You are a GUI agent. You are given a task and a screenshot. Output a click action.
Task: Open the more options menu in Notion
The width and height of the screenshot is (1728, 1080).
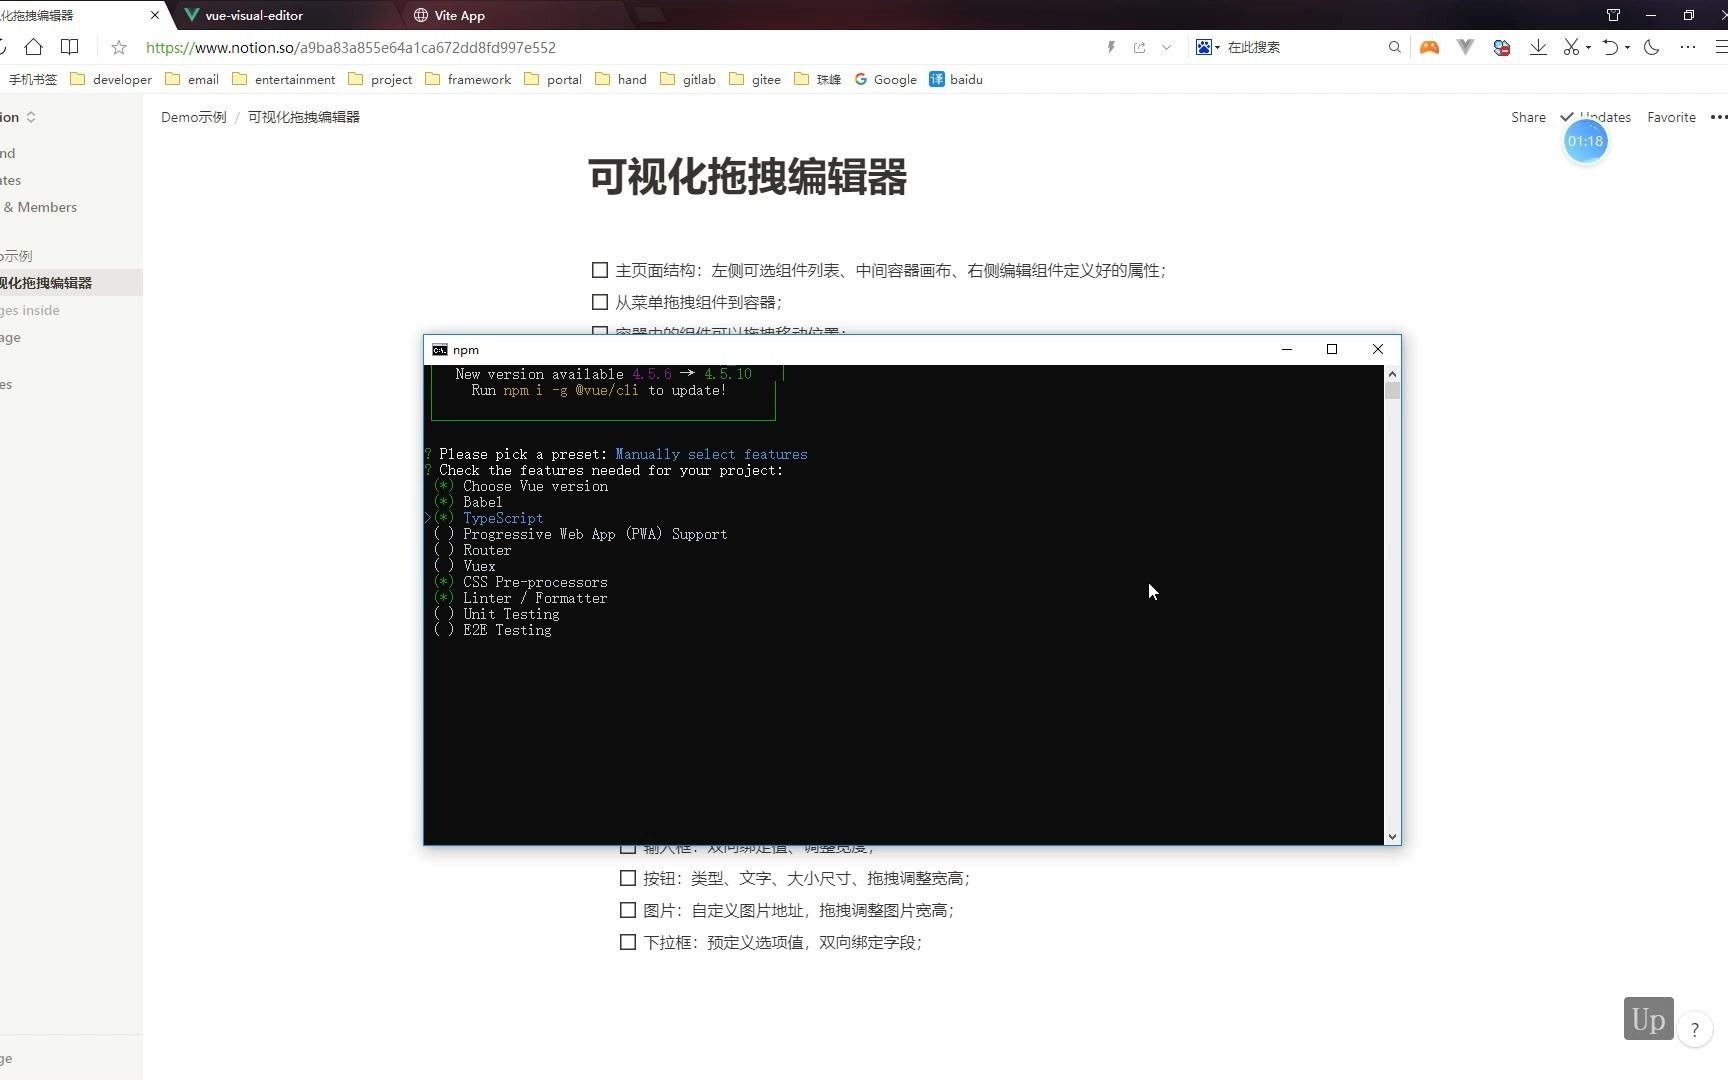coord(1719,117)
